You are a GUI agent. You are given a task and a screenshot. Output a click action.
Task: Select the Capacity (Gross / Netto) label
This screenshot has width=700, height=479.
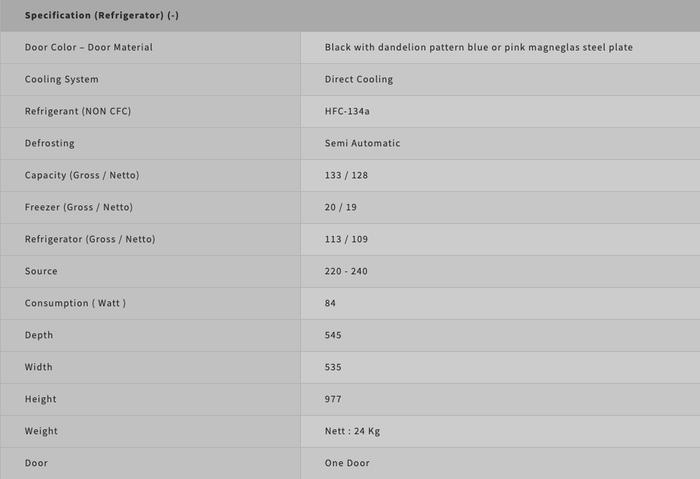tap(82, 175)
